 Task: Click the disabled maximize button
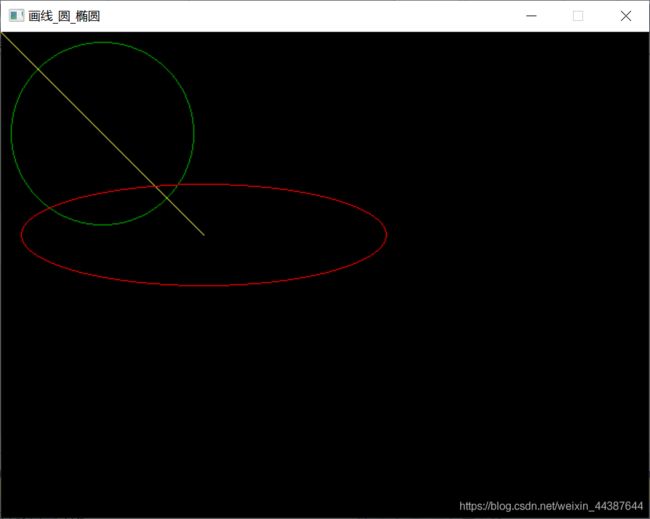coord(578,16)
